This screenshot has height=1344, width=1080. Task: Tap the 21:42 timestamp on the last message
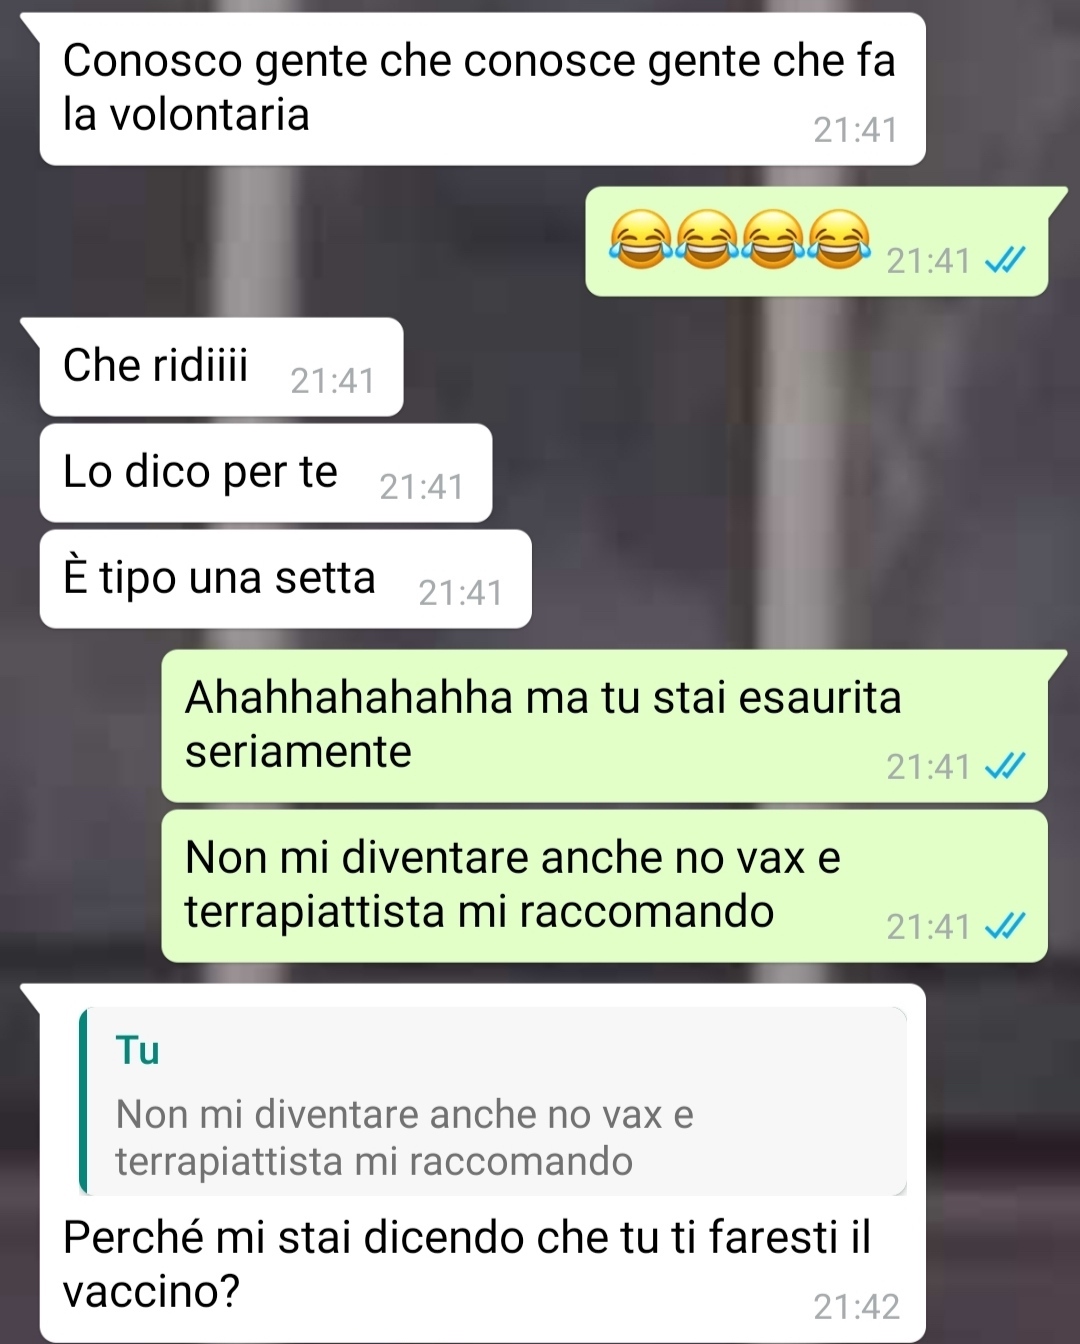tap(856, 1307)
